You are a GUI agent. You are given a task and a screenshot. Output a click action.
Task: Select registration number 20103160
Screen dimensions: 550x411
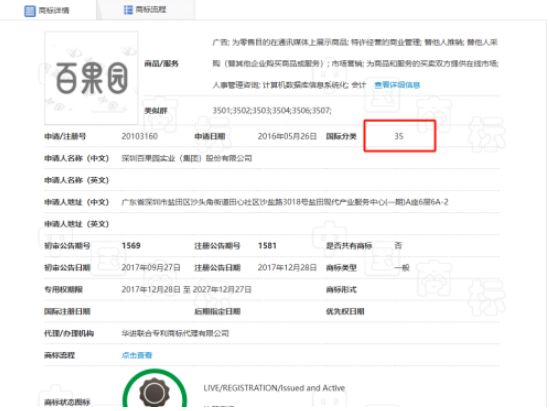140,136
